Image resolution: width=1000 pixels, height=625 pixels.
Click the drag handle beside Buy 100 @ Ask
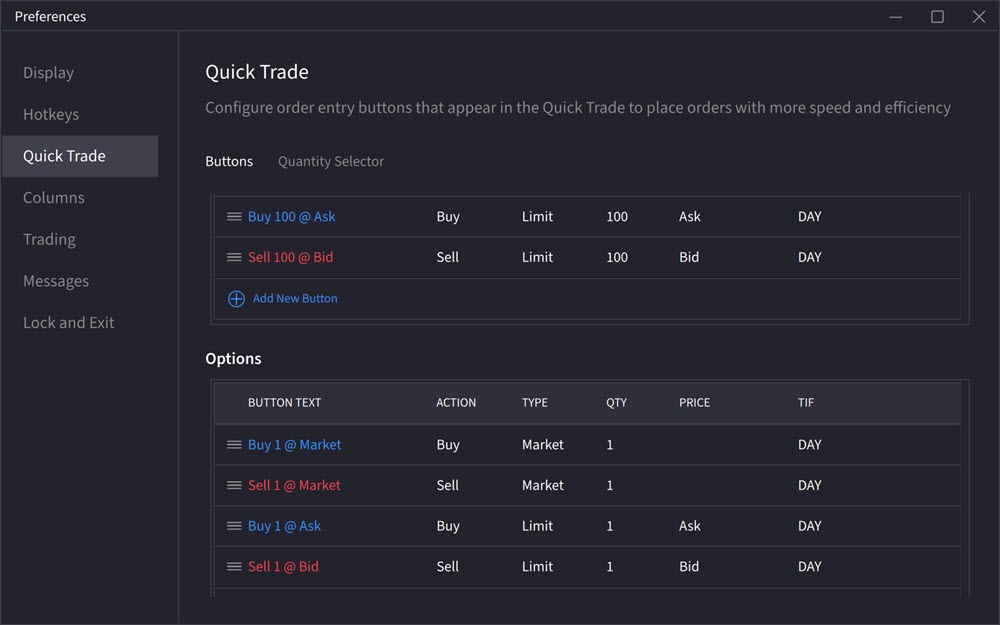click(235, 216)
